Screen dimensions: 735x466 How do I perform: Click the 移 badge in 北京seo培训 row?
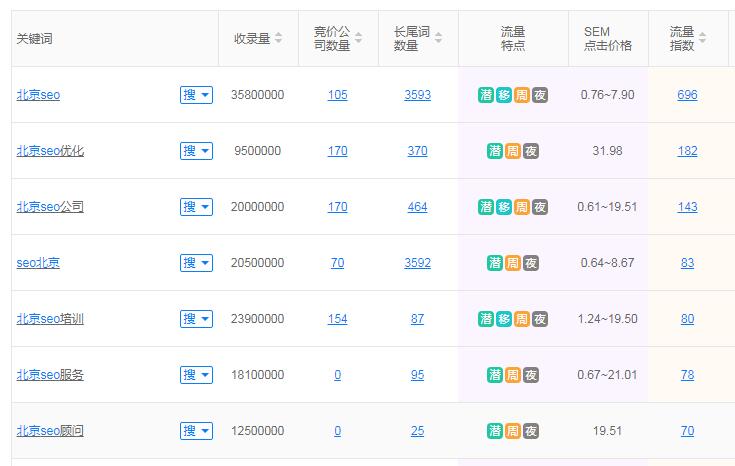[504, 319]
